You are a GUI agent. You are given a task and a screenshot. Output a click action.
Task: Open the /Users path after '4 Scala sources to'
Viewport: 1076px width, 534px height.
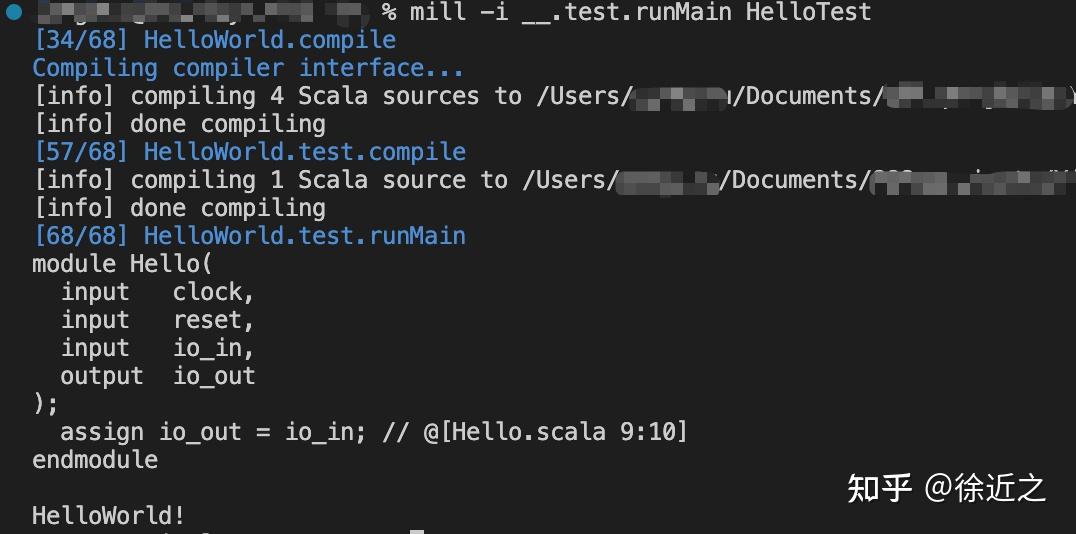(800, 96)
